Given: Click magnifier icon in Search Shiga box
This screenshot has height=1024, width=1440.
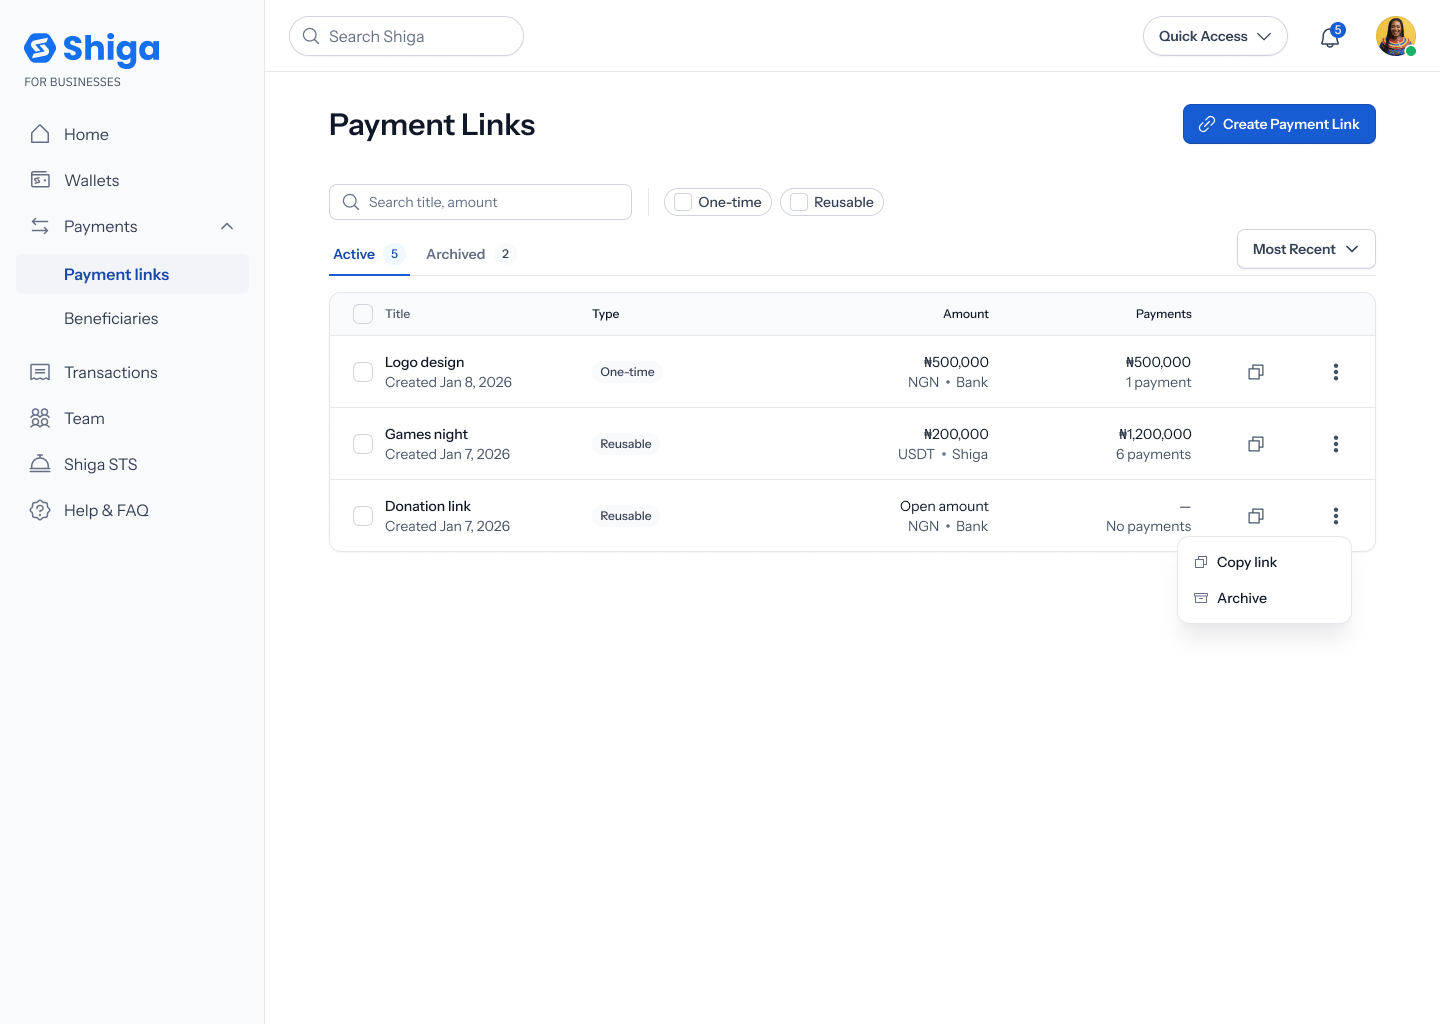Looking at the screenshot, I should pyautogui.click(x=311, y=36).
